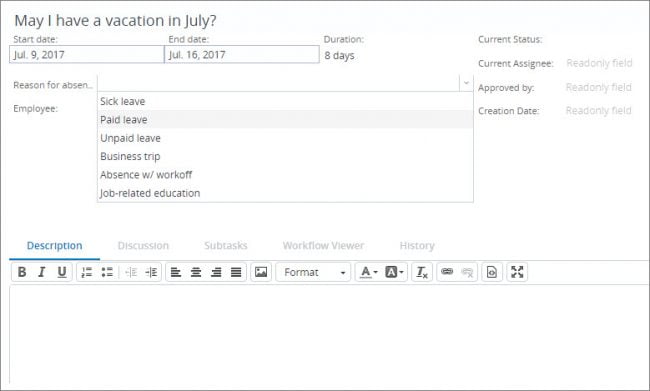
Task: Open source view of editor
Action: (492, 272)
